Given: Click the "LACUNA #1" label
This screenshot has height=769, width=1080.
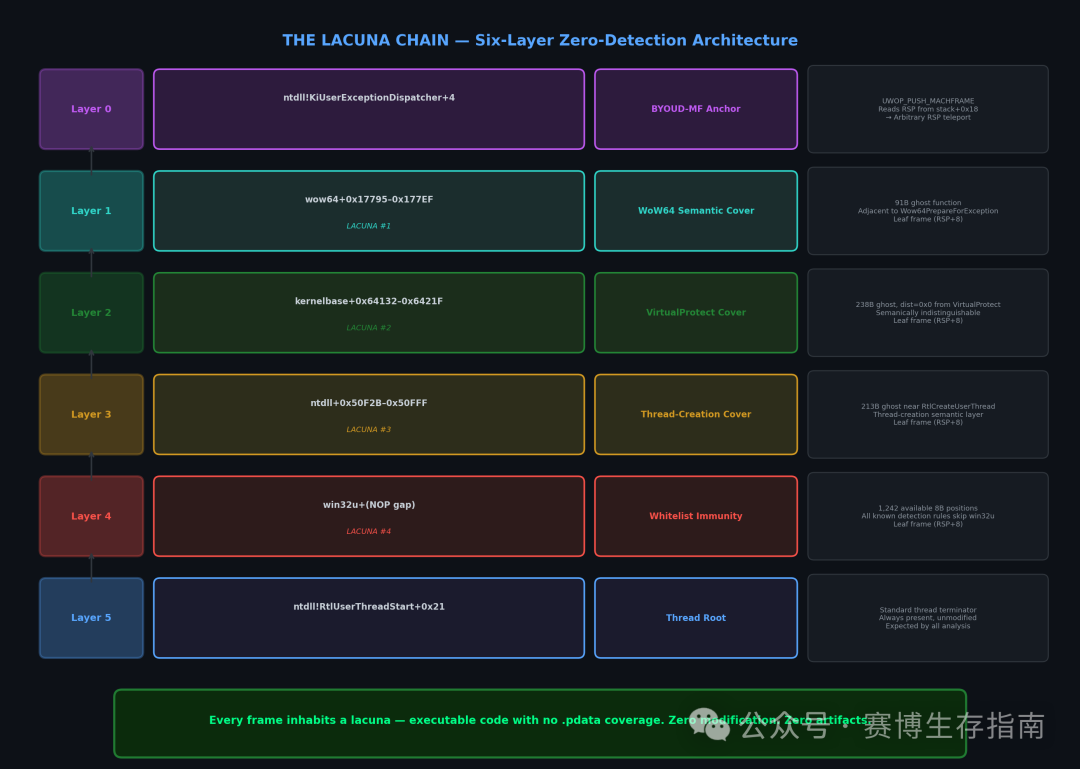Looking at the screenshot, I should pyautogui.click(x=368, y=226).
